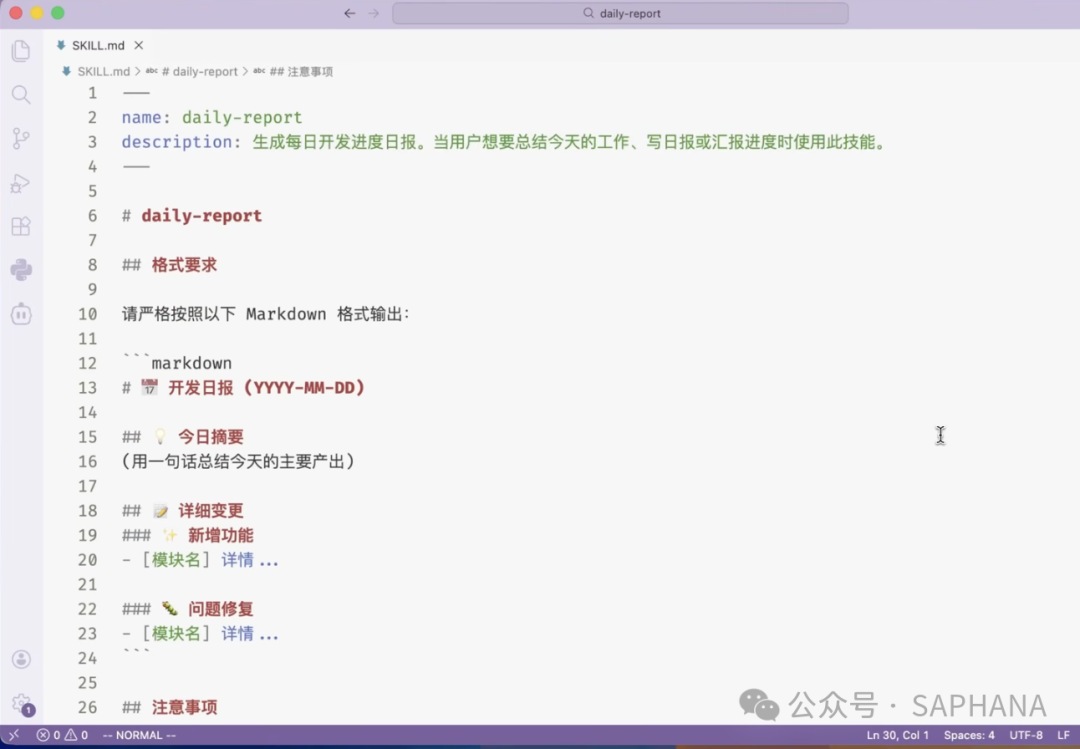Toggle the error and warning counter
This screenshot has height=749, width=1080.
(x=60, y=735)
